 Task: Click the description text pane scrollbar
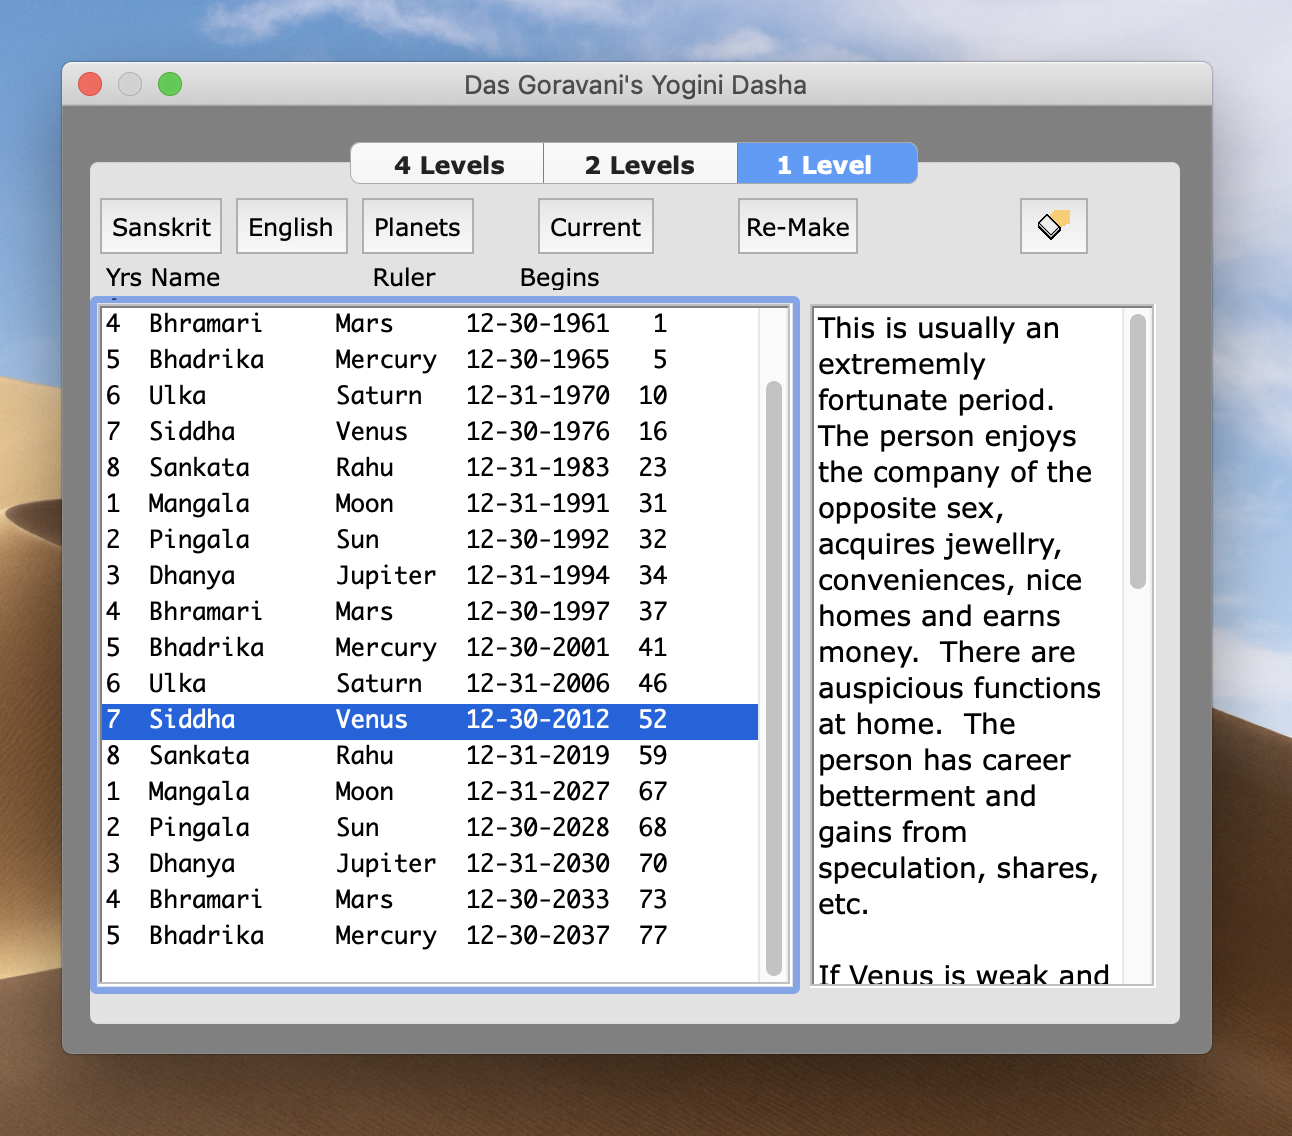pyautogui.click(x=1137, y=452)
